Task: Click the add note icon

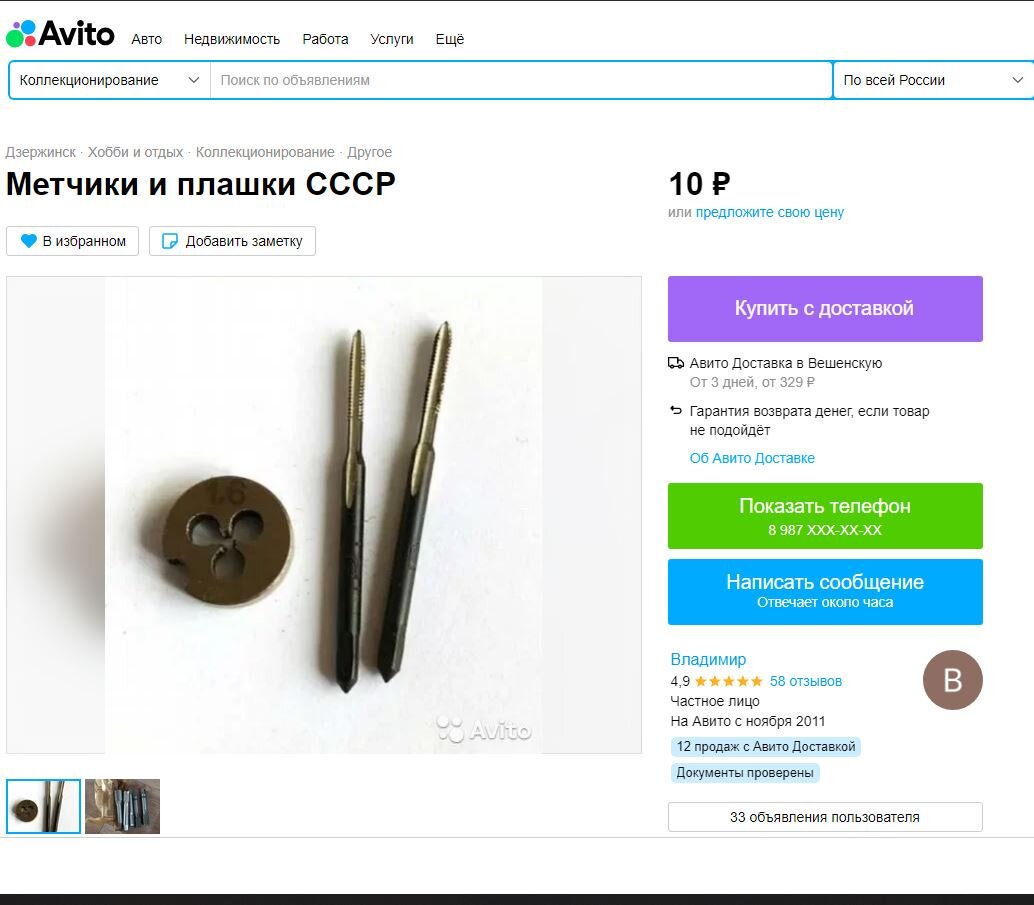Action: coord(169,241)
